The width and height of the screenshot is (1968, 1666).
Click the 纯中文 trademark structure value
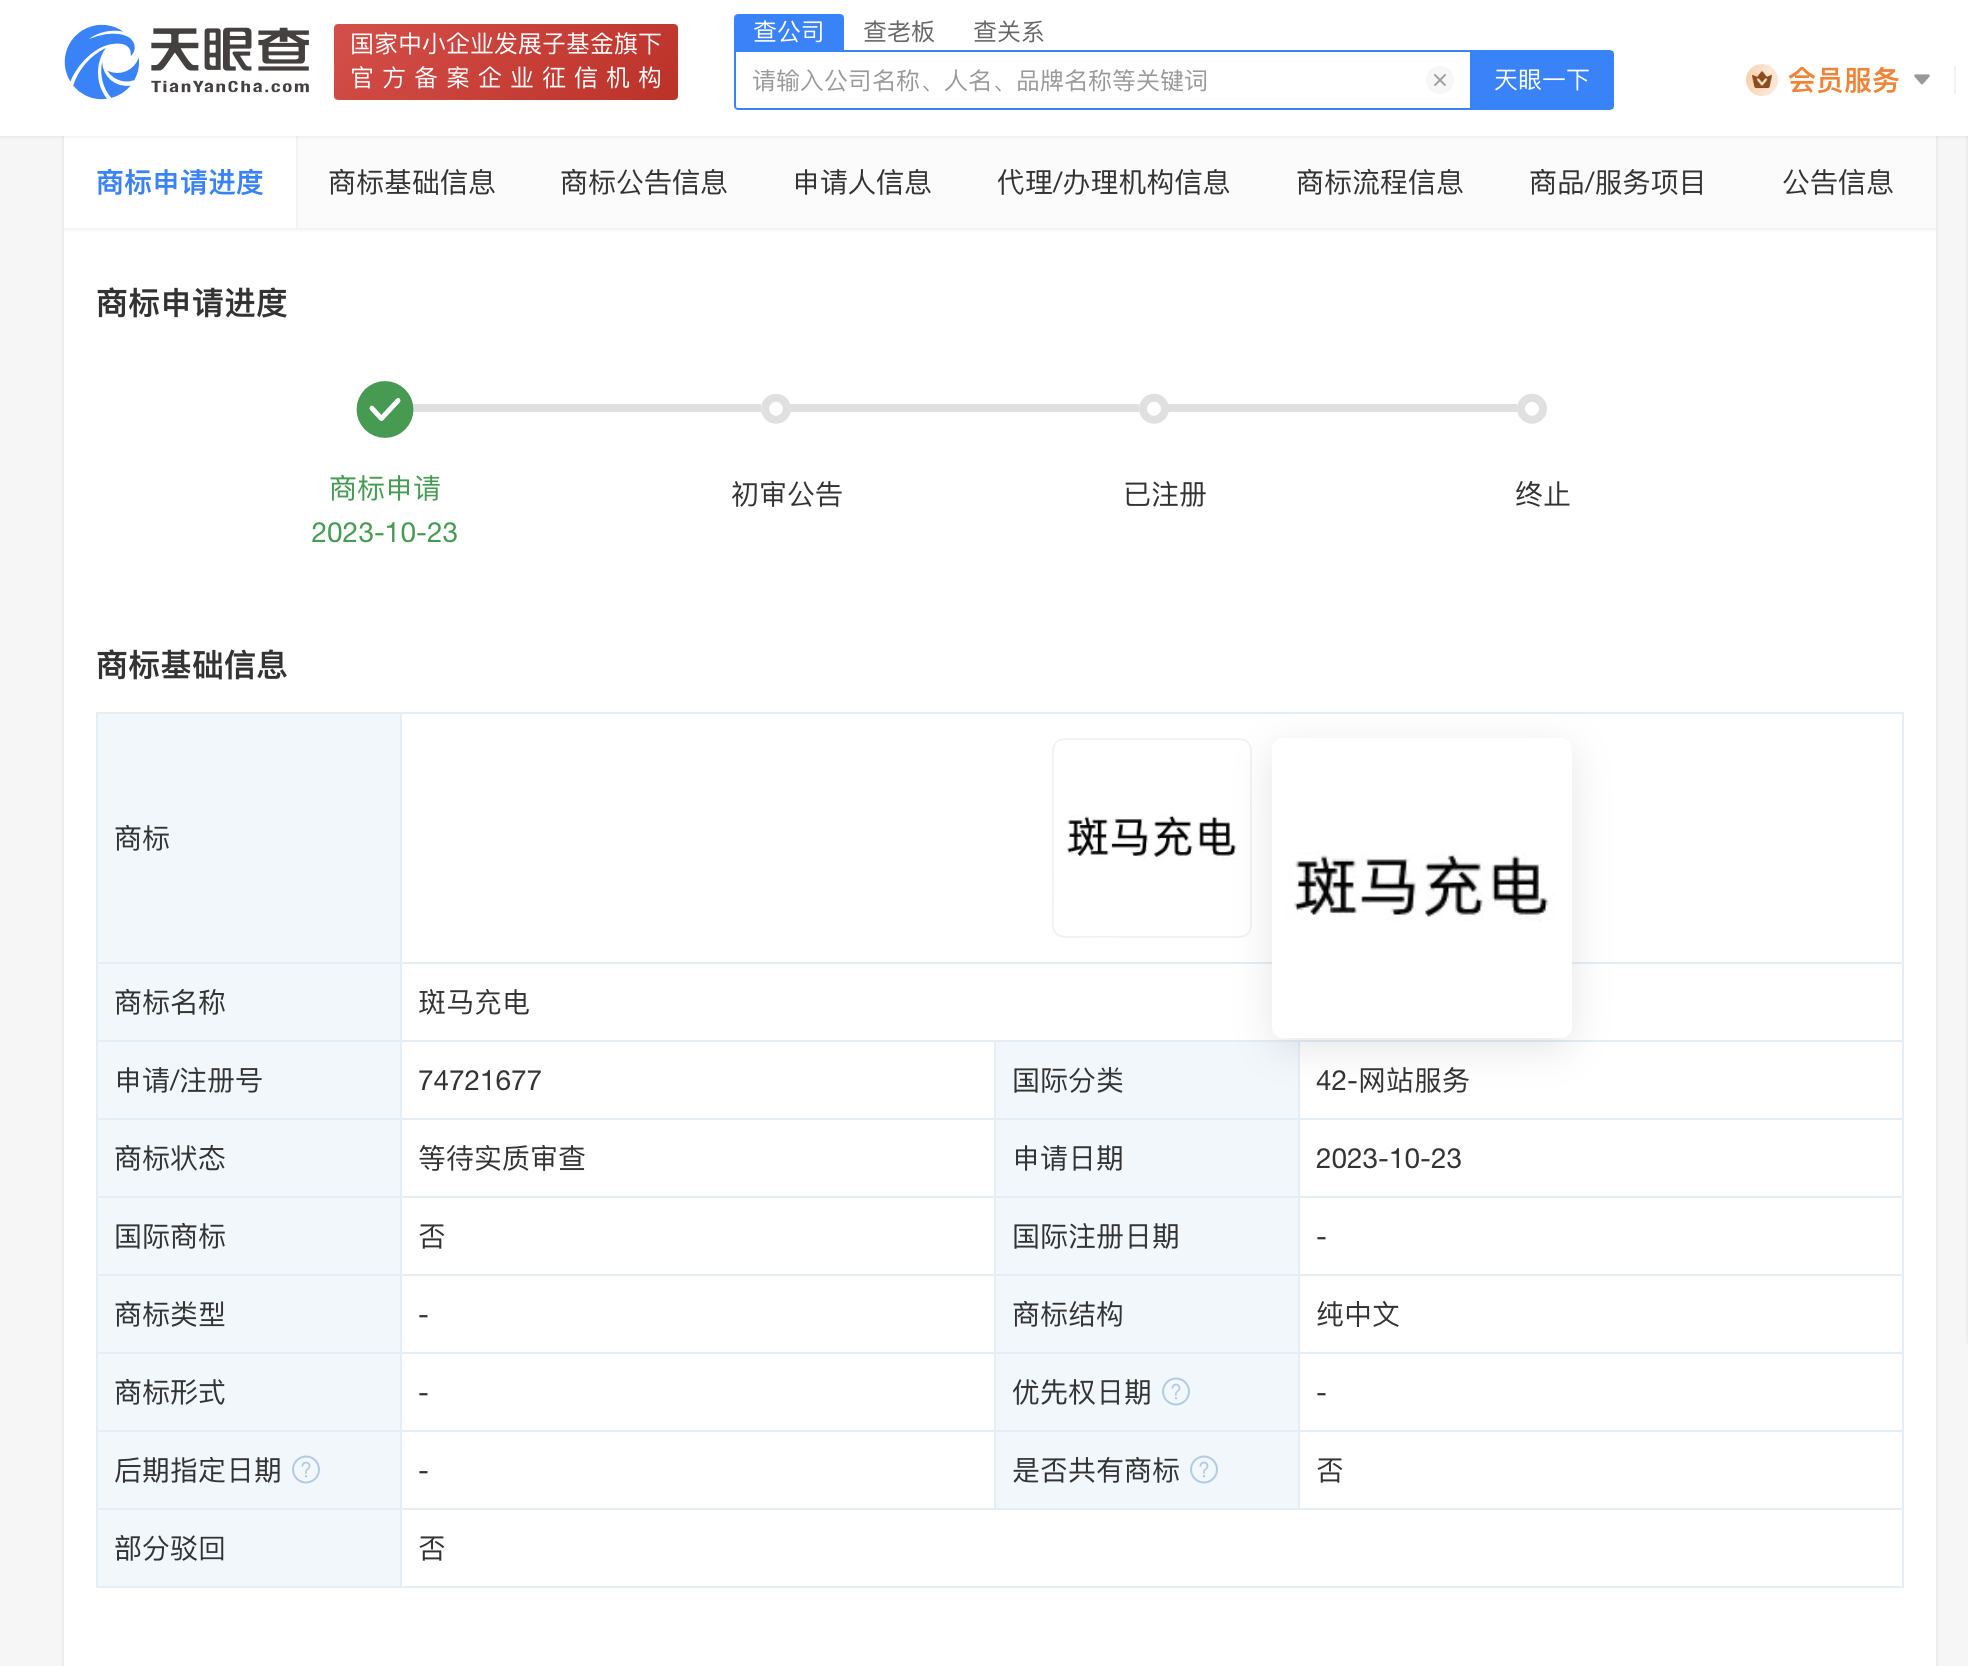pyautogui.click(x=1358, y=1314)
